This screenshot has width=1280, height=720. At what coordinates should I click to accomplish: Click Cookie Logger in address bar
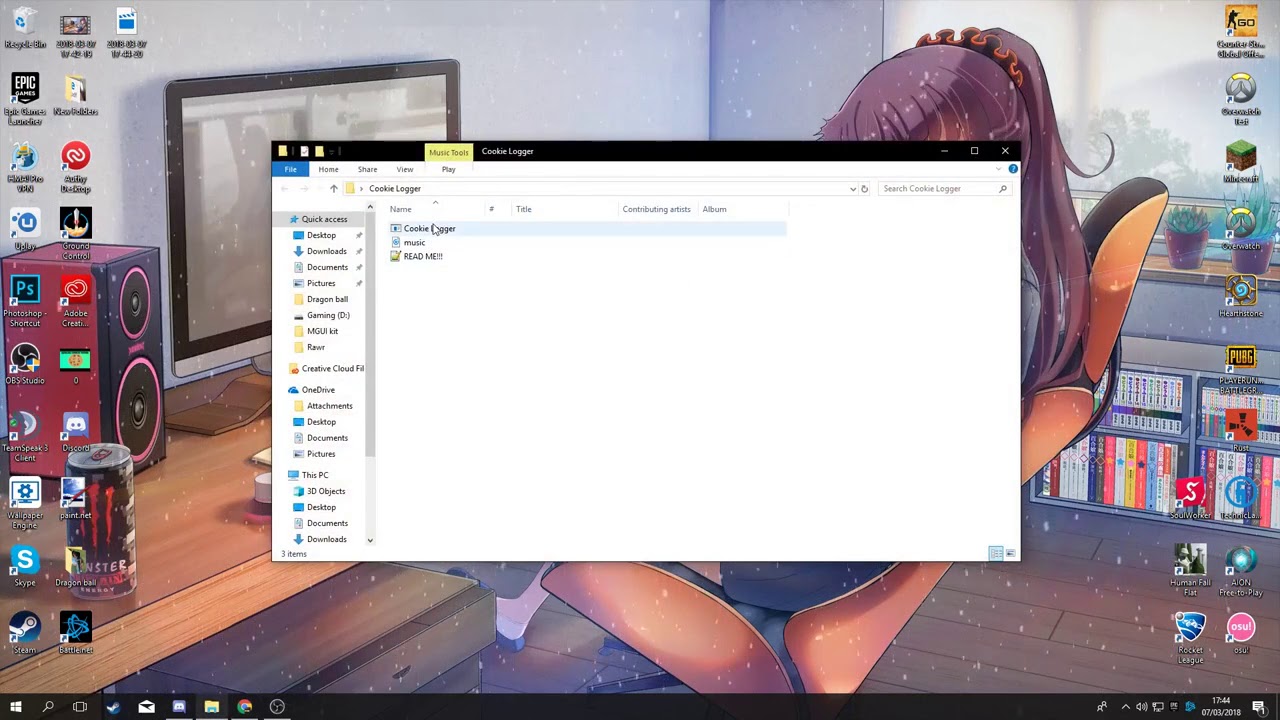coord(395,188)
